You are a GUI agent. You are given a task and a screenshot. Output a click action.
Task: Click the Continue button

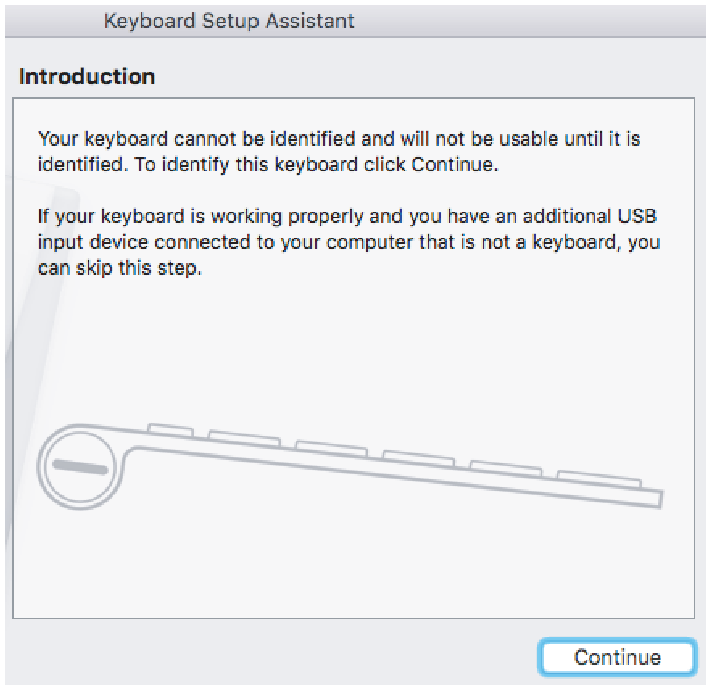click(616, 657)
